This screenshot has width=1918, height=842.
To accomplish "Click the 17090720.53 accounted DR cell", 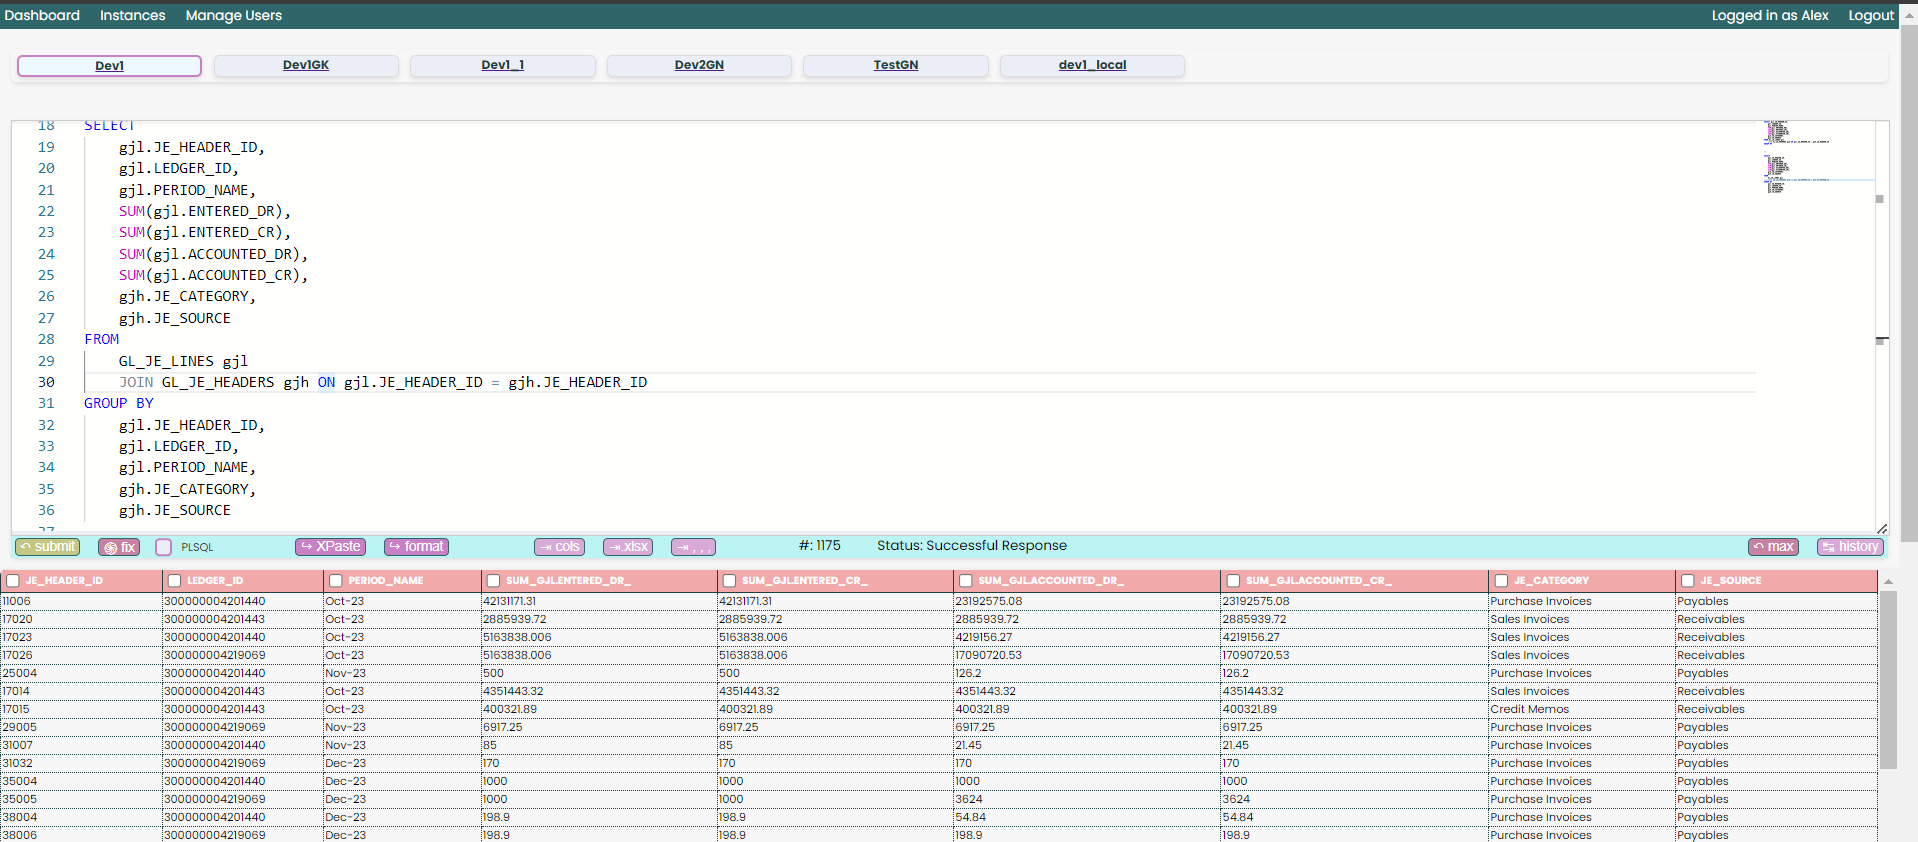I will [1086, 655].
